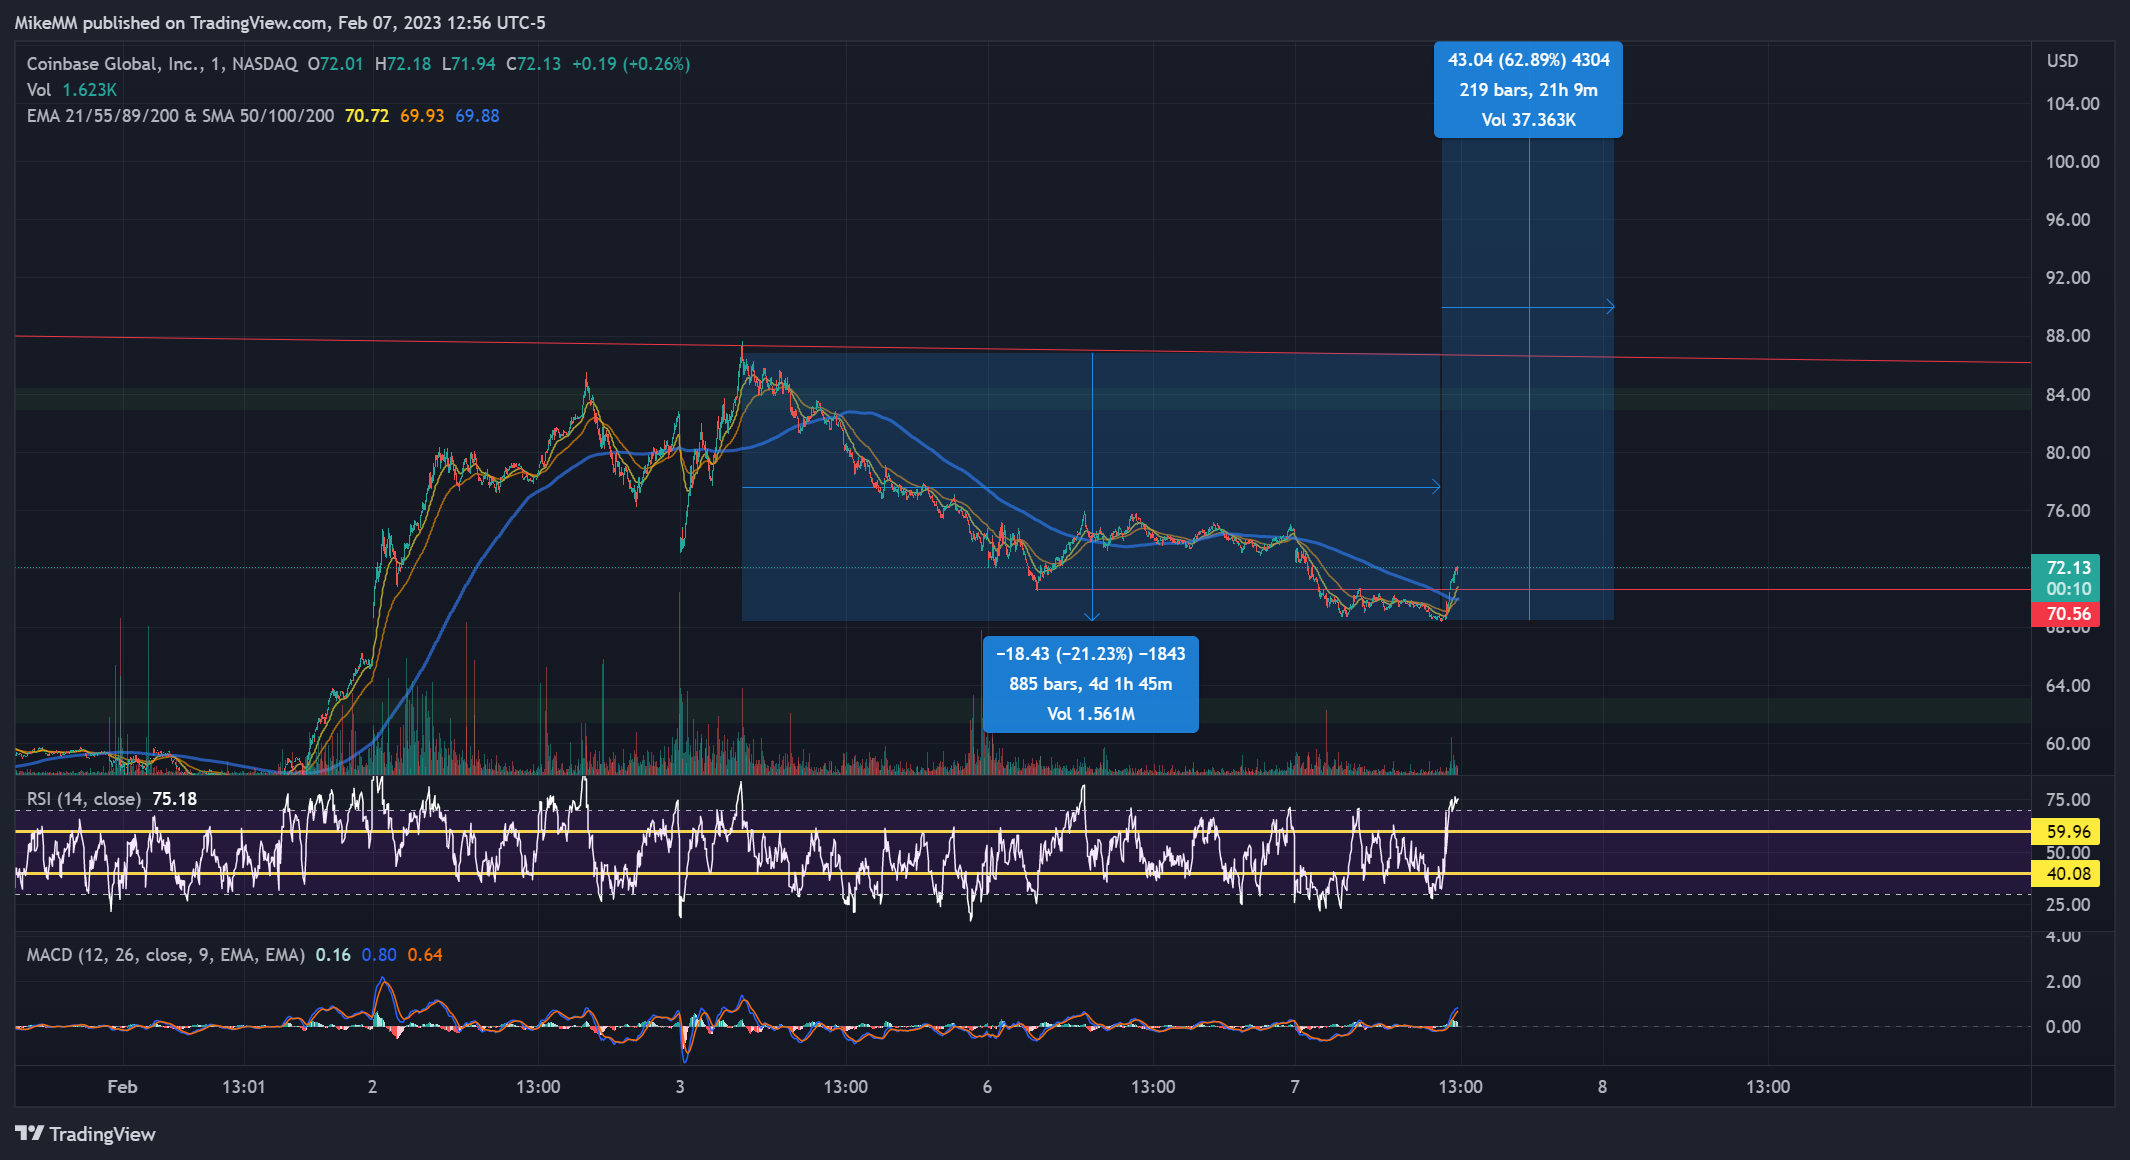This screenshot has width=2130, height=1160.
Task: Click the 2.00 MACD axis label
Action: tap(2063, 981)
